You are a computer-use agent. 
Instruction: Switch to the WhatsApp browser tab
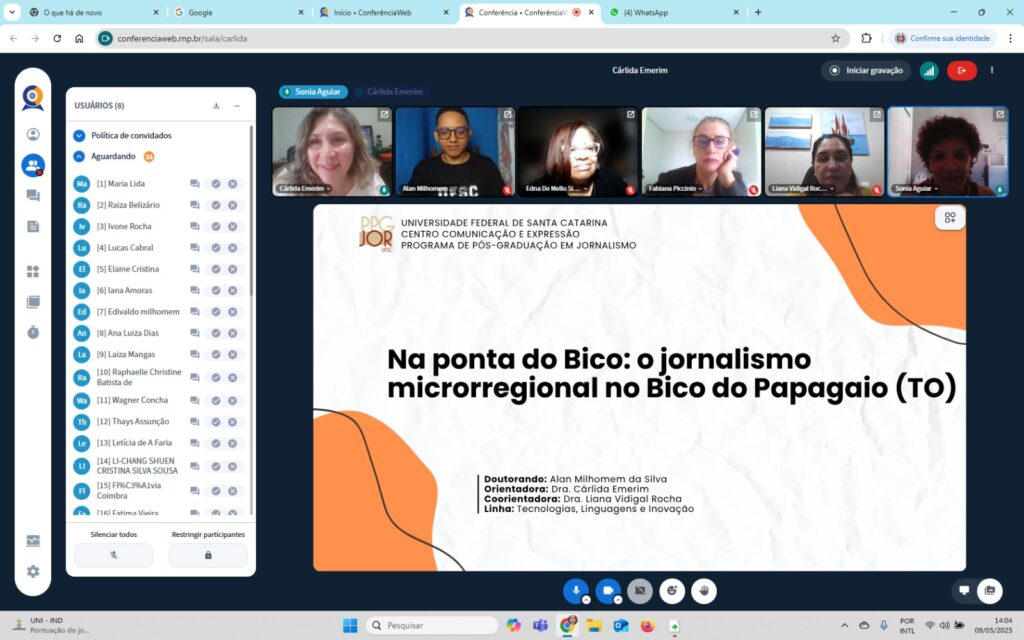click(x=675, y=12)
